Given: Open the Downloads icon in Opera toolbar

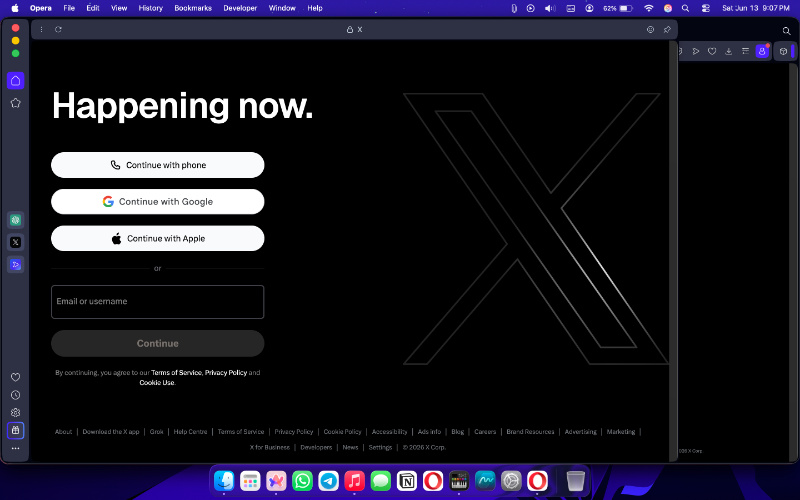Looking at the screenshot, I should click(729, 51).
